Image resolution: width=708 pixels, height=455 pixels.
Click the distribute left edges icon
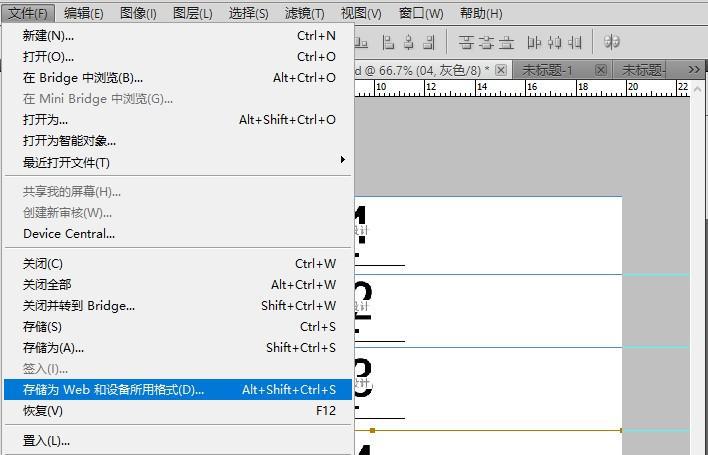click(x=534, y=42)
